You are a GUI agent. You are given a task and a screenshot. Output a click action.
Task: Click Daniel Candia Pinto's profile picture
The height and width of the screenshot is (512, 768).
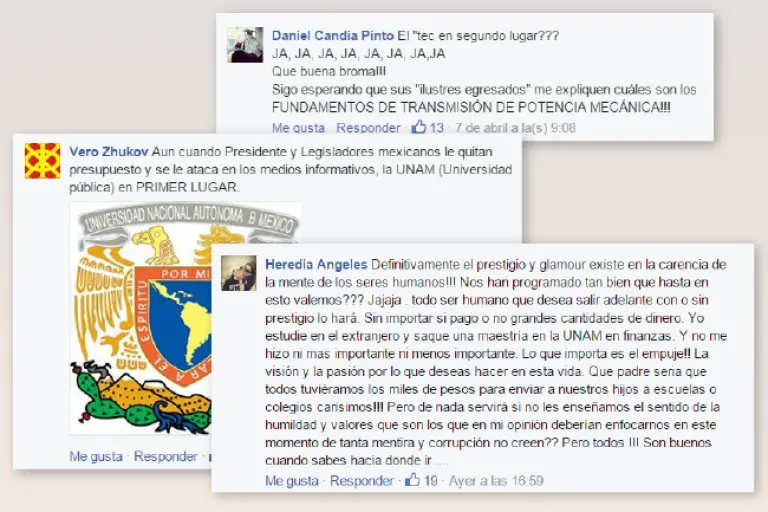click(x=245, y=45)
